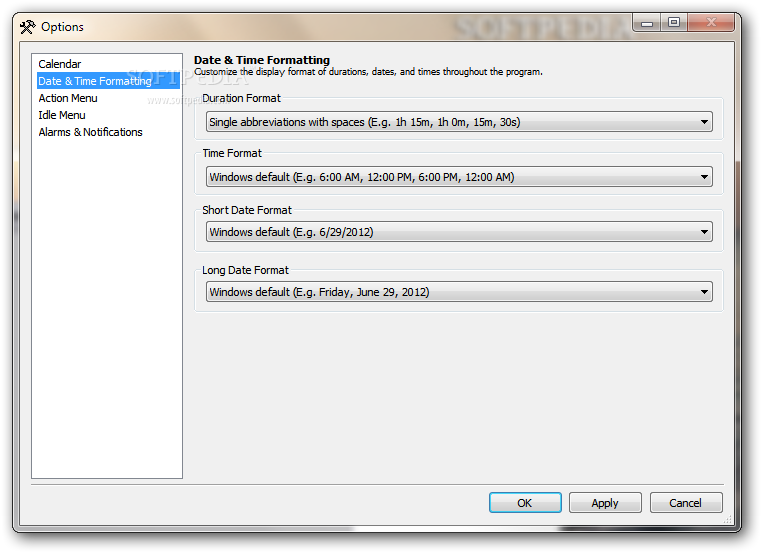The width and height of the screenshot is (762, 553).
Task: Click the 'Customize the display format' description text
Action: pyautogui.click(x=368, y=72)
